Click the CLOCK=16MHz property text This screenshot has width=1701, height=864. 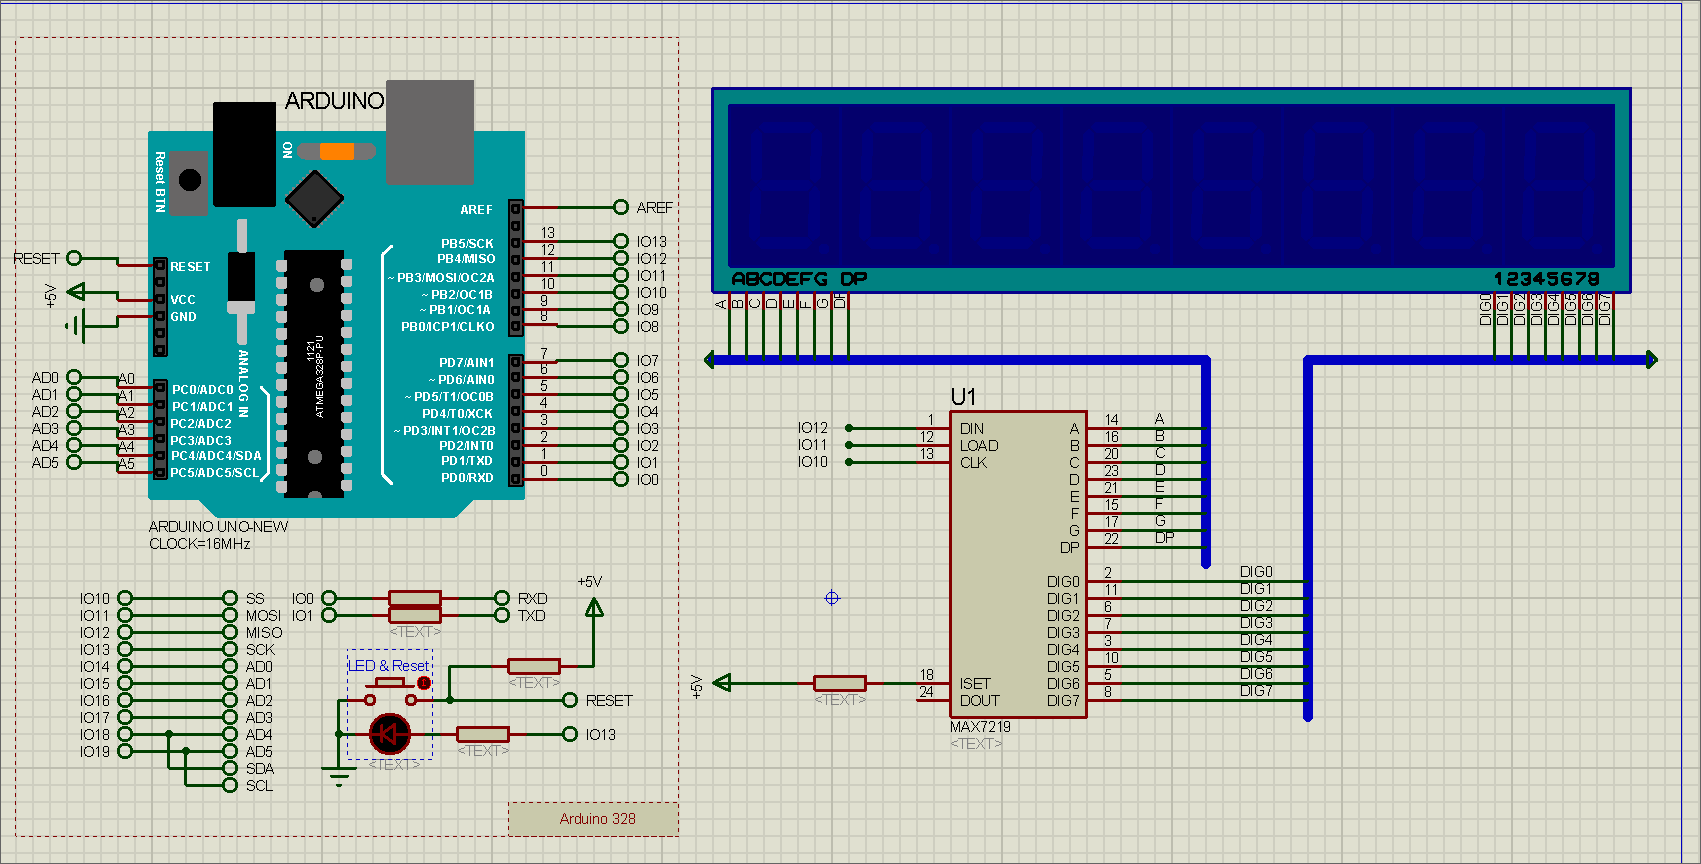(x=200, y=544)
